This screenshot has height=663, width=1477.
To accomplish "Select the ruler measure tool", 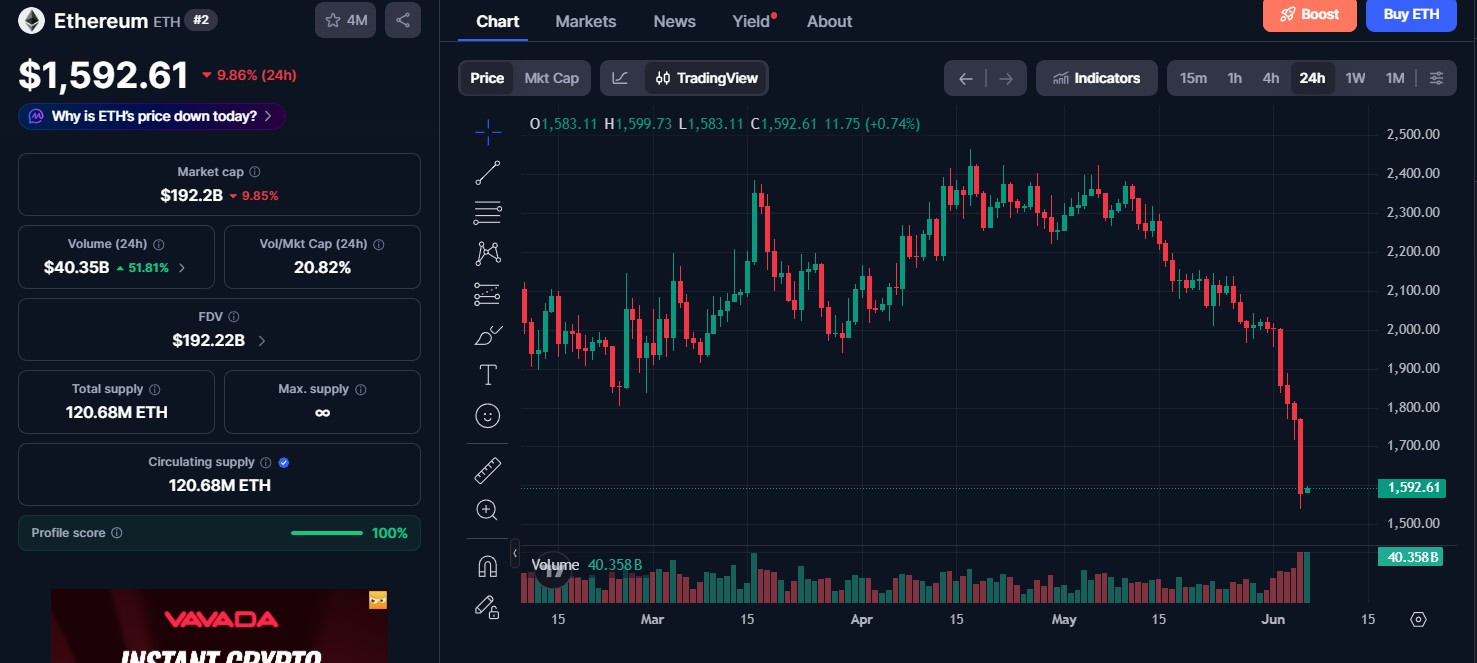I will (x=488, y=469).
